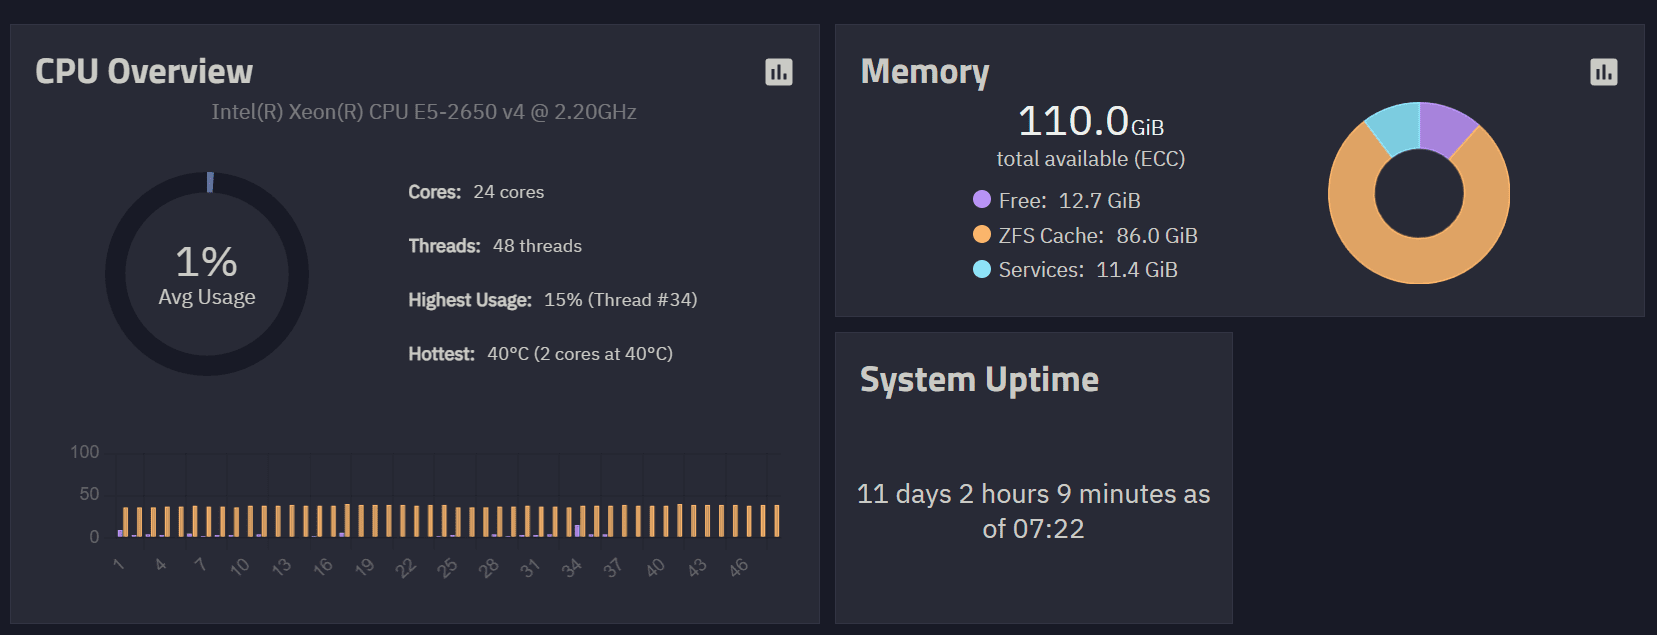Click the Intel Xeon E5-2650 v4 model text
Image resolution: width=1657 pixels, height=635 pixels.
(424, 112)
